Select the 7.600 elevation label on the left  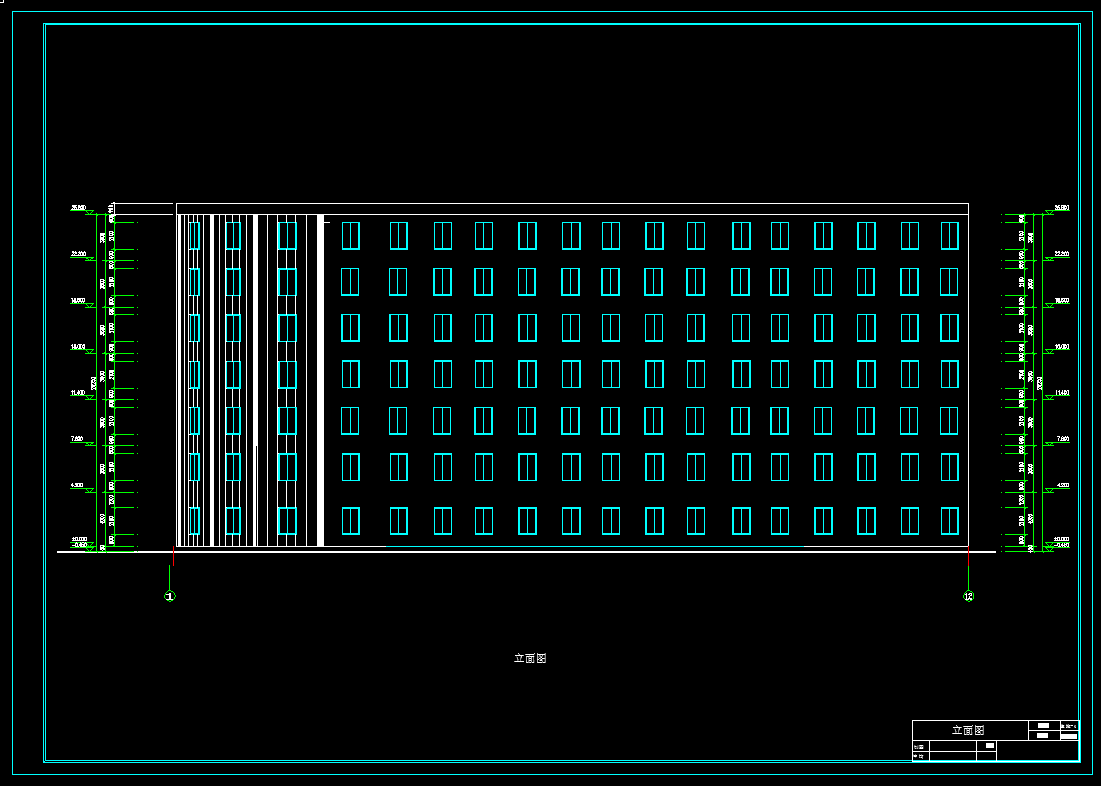click(x=77, y=439)
